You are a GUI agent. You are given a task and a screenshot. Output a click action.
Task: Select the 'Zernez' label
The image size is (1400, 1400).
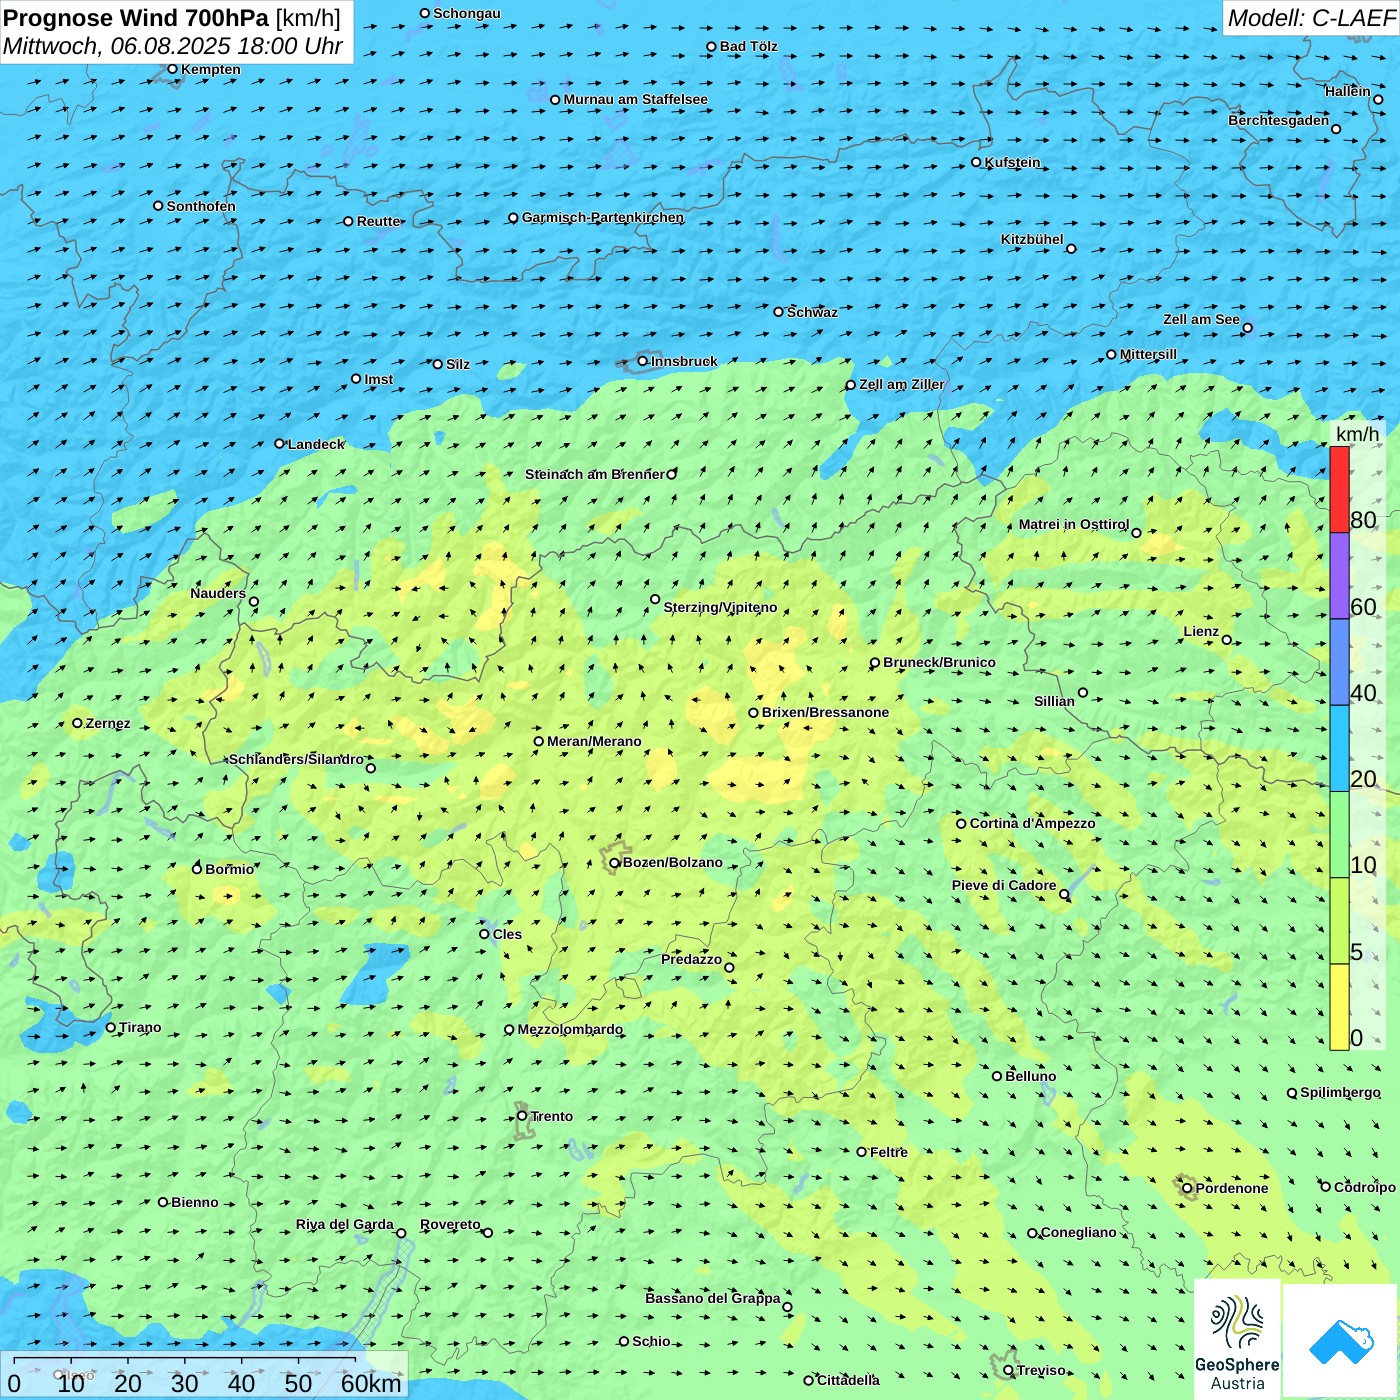pyautogui.click(x=108, y=723)
